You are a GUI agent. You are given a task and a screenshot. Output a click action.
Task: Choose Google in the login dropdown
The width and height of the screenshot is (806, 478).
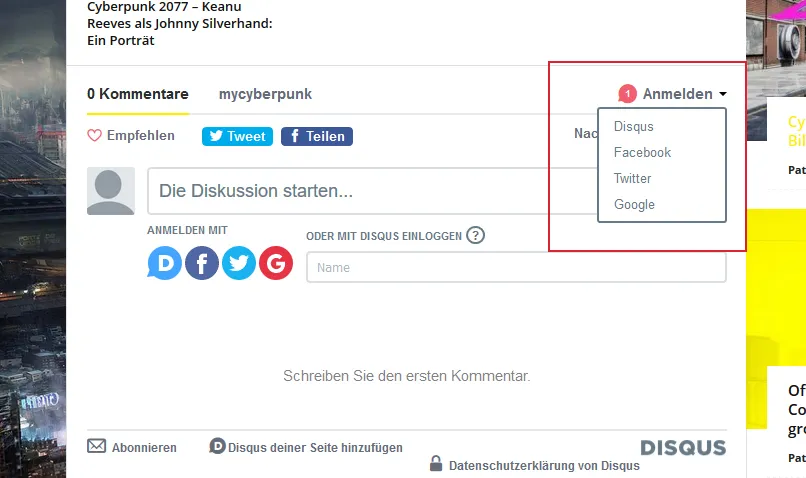(x=634, y=205)
